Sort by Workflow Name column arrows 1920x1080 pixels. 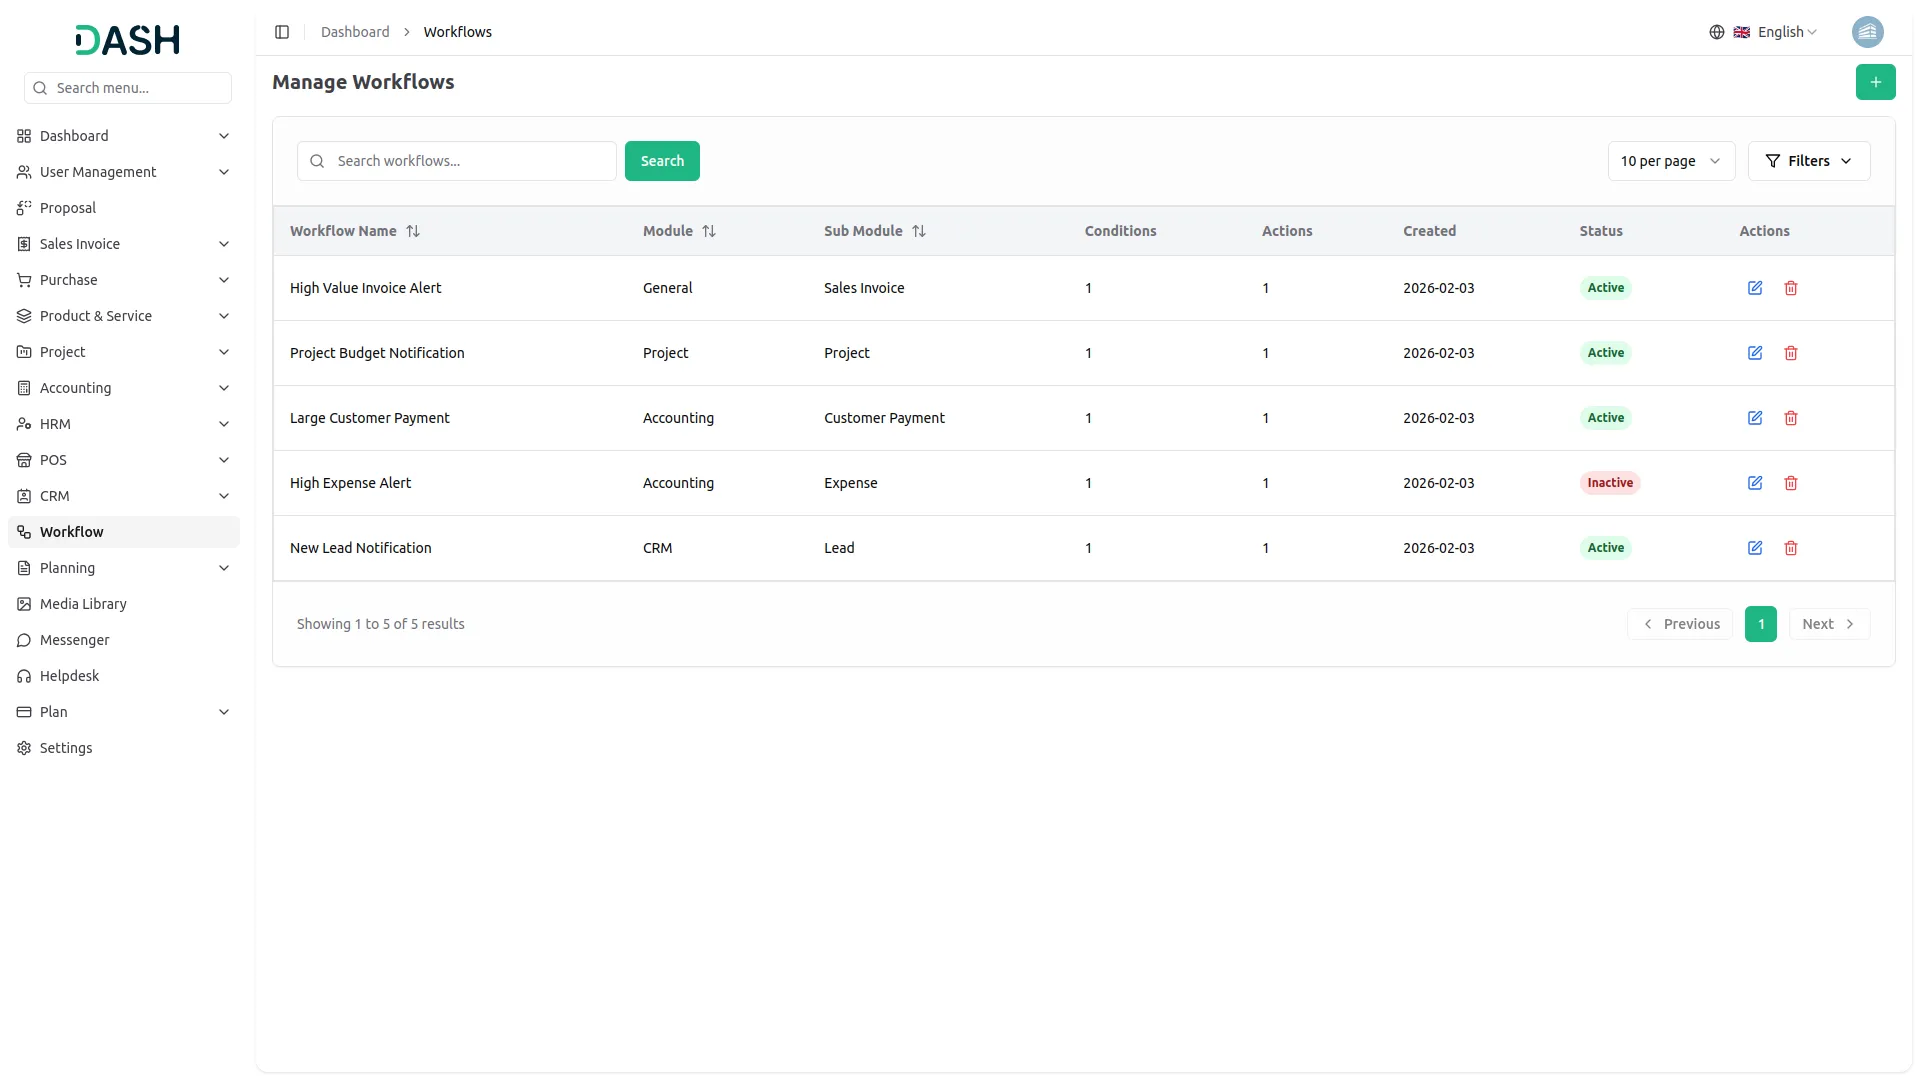point(413,231)
